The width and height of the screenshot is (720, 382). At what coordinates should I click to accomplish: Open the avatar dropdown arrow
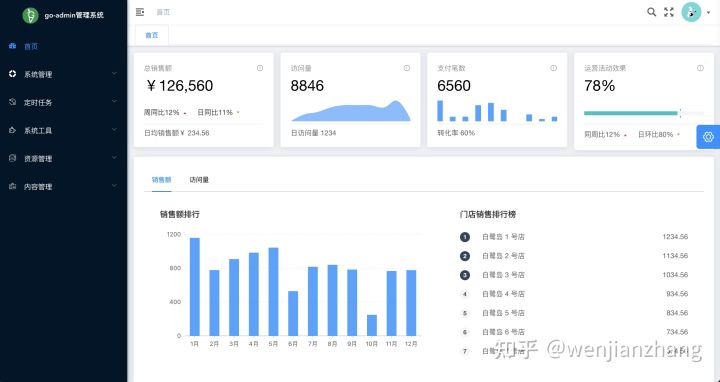(709, 13)
